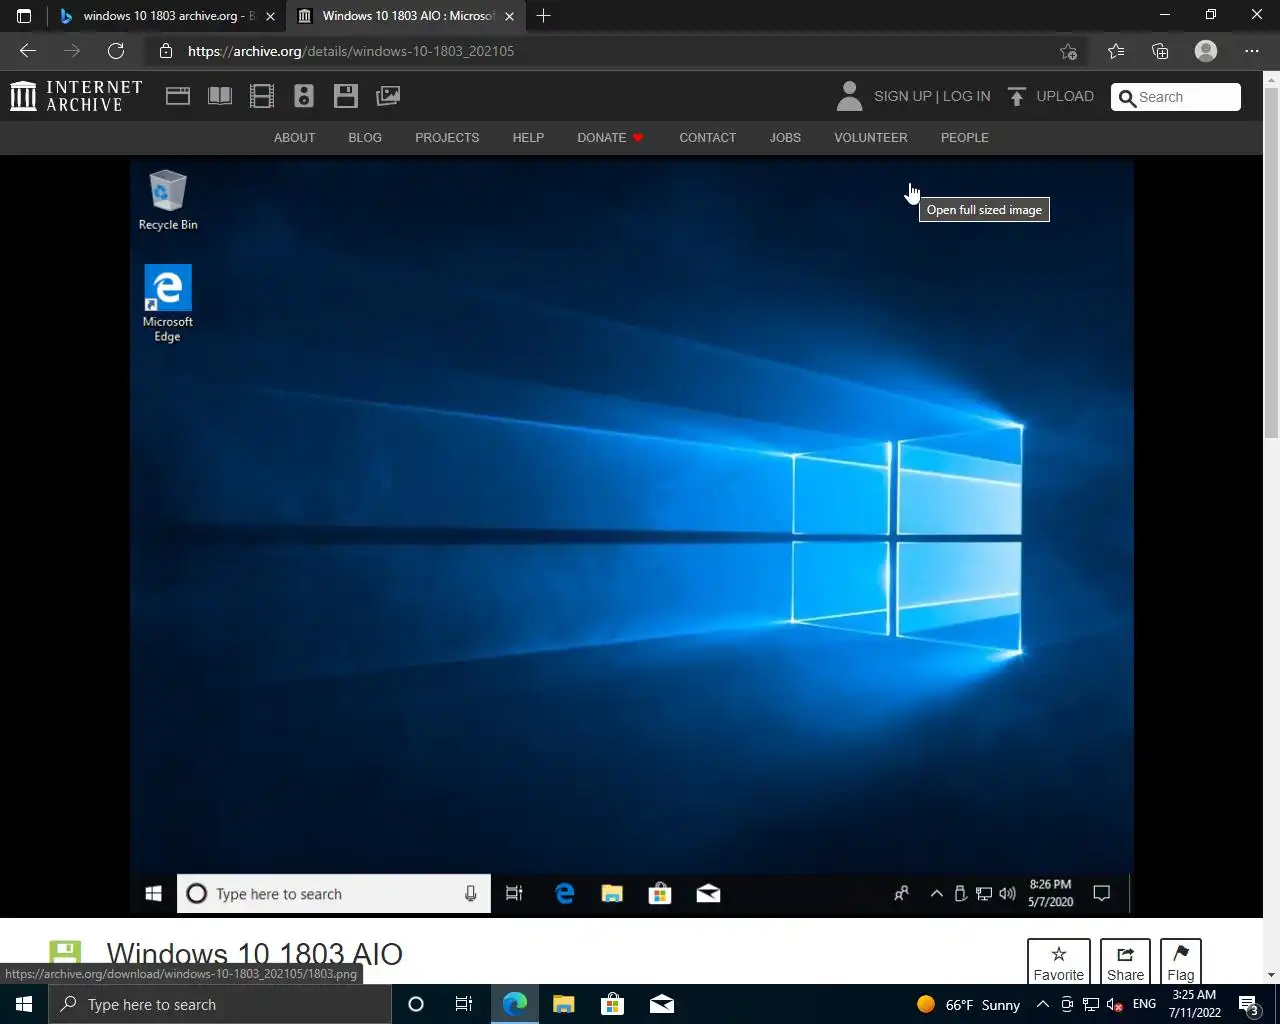Open the browser Favorites list icon
This screenshot has height=1024, width=1280.
(x=1116, y=51)
